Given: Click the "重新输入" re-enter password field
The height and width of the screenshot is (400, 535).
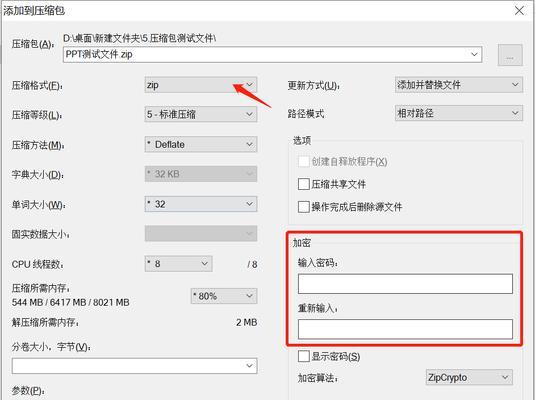Looking at the screenshot, I should (405, 329).
